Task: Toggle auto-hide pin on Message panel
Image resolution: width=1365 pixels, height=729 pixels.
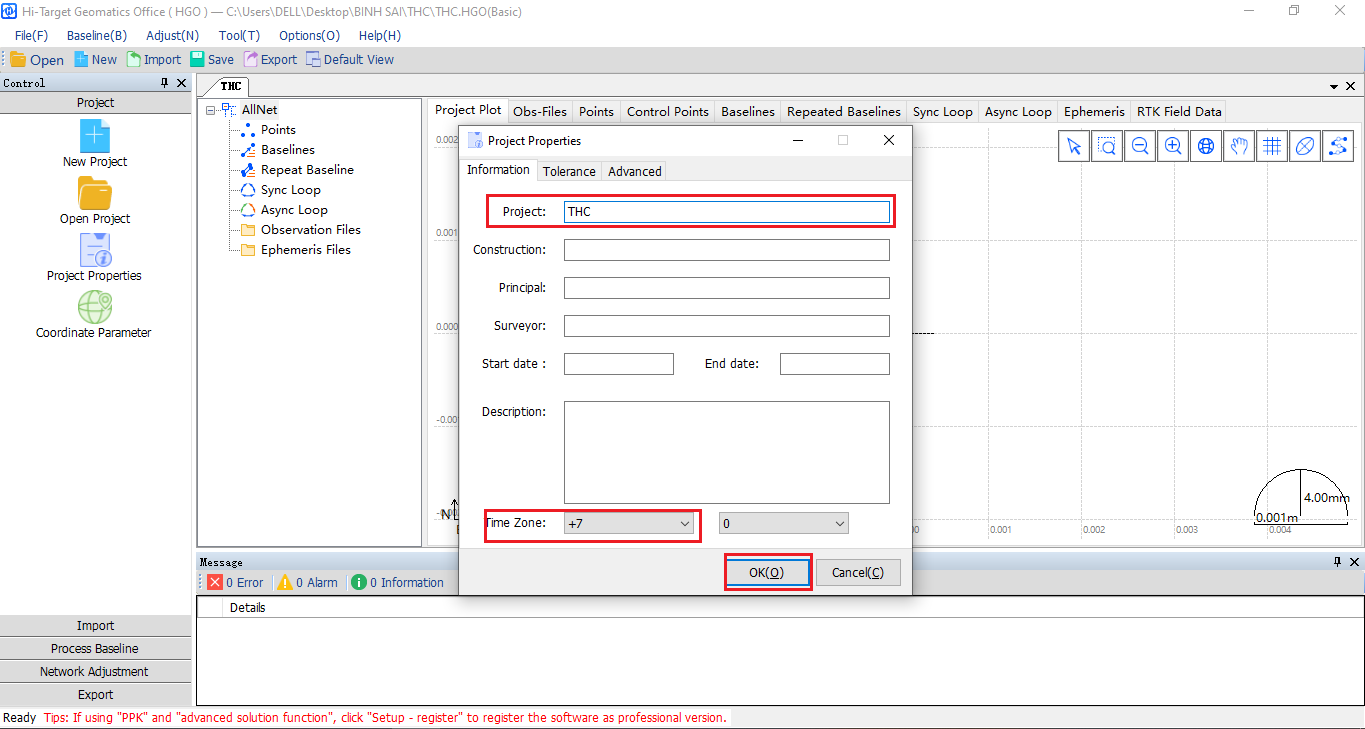Action: point(1338,562)
